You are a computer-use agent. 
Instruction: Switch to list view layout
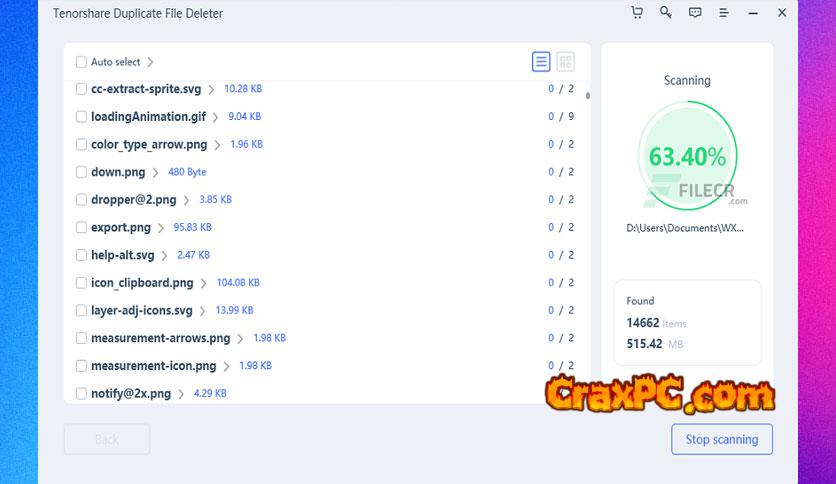[541, 62]
